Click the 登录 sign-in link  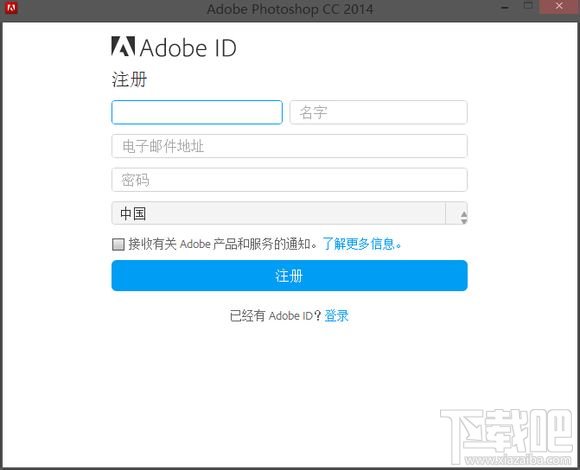pos(336,315)
